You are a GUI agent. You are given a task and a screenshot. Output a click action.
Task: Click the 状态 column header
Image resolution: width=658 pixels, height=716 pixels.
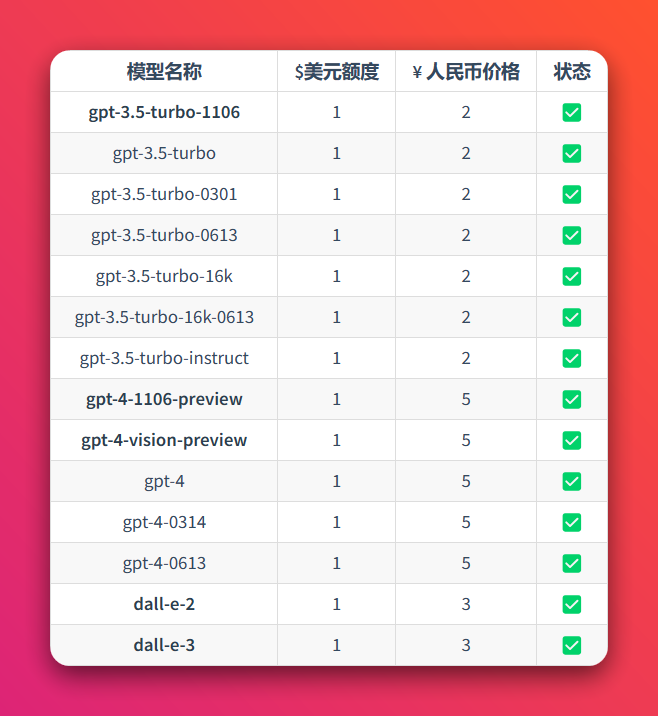(x=572, y=72)
